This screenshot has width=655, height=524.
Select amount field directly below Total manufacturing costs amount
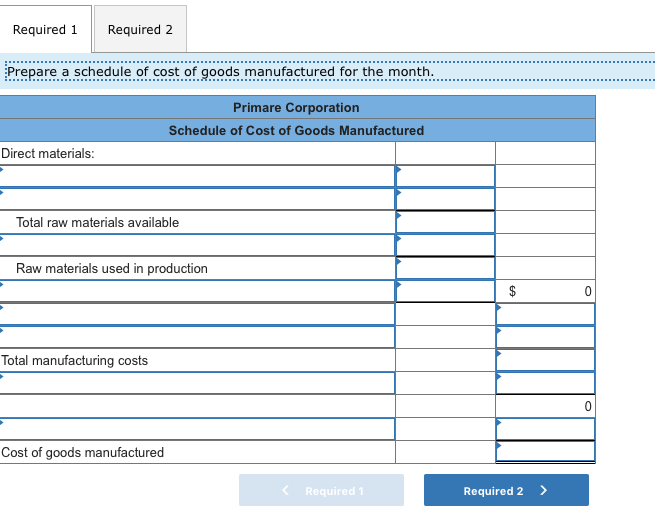546,383
